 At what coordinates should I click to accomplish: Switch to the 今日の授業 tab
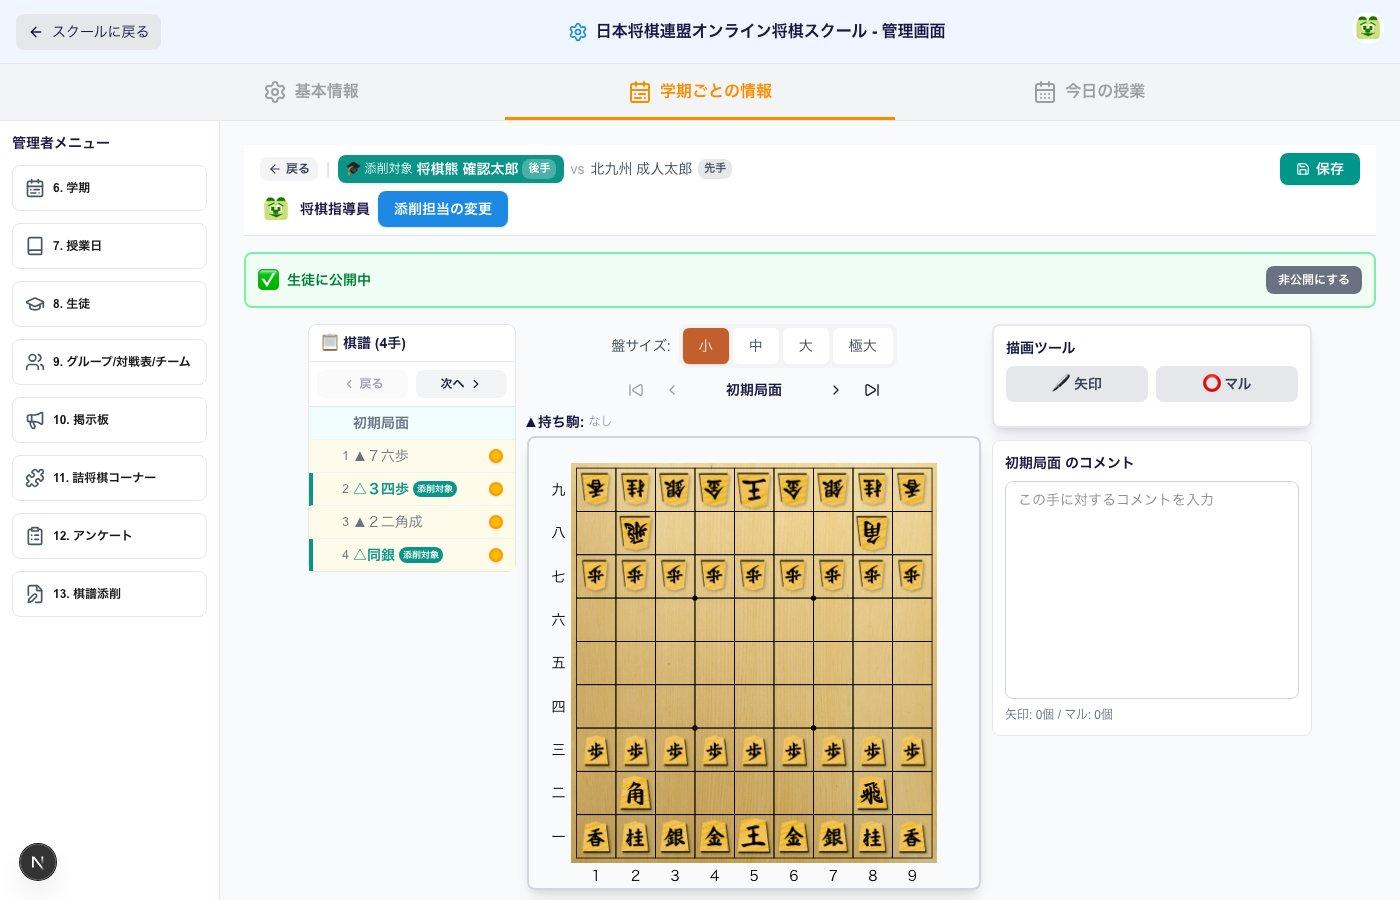1089,91
